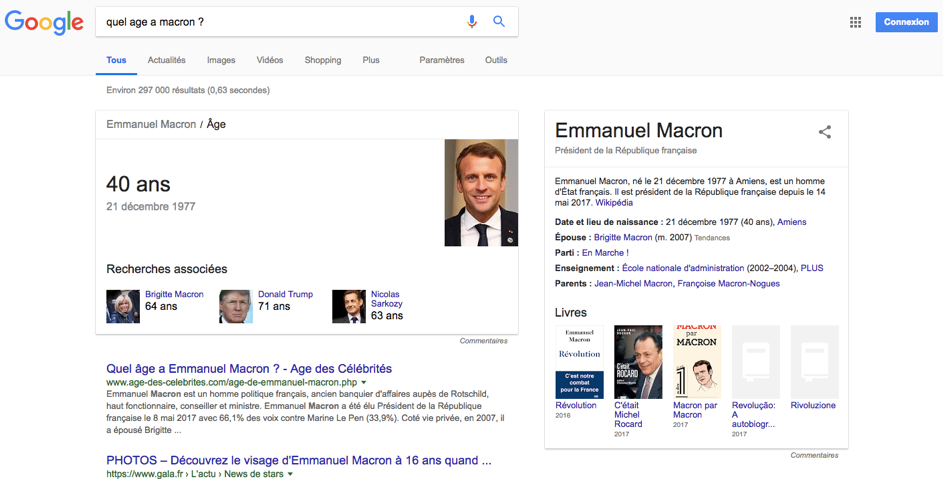
Task: Switch to the Actualités tab
Action: coord(167,60)
